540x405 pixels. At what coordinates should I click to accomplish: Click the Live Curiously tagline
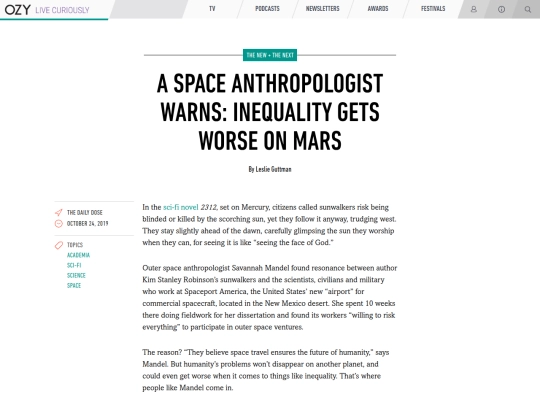pos(62,10)
